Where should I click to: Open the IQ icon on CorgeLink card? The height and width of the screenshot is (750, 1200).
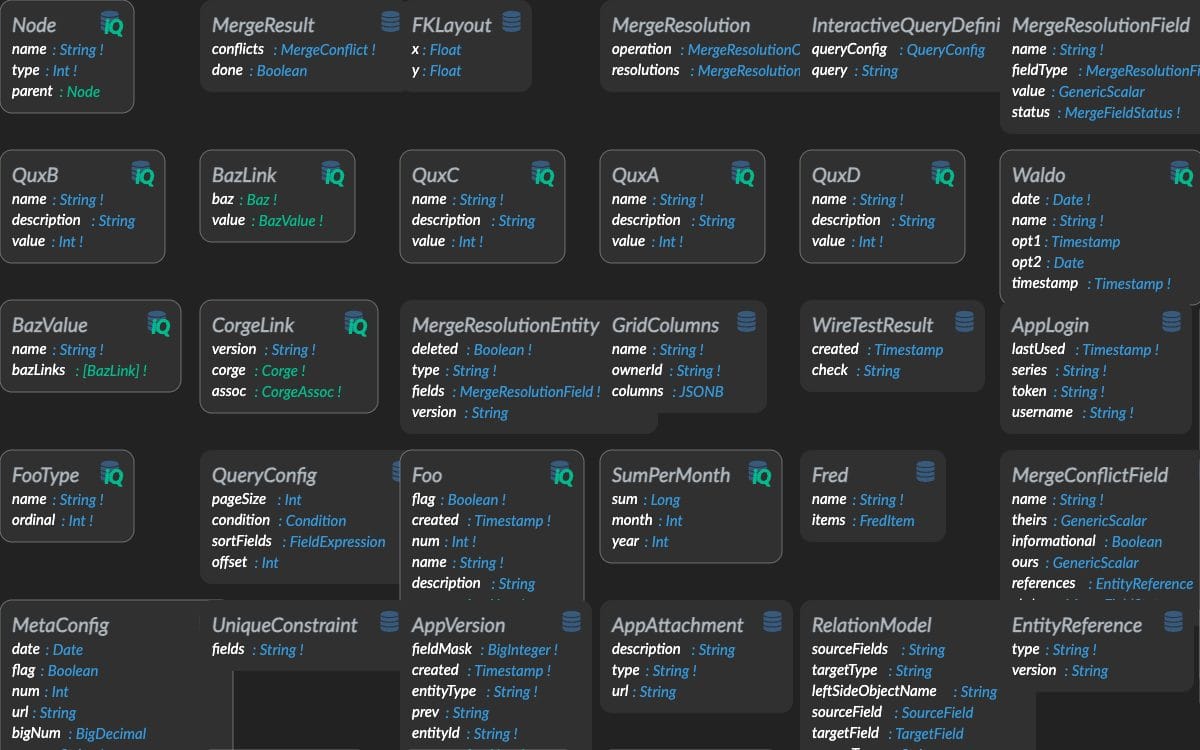click(x=356, y=325)
